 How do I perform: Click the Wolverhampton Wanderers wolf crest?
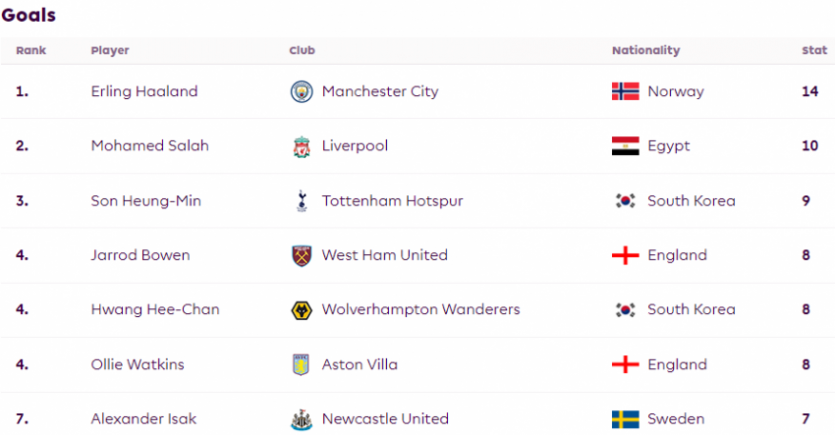(301, 310)
